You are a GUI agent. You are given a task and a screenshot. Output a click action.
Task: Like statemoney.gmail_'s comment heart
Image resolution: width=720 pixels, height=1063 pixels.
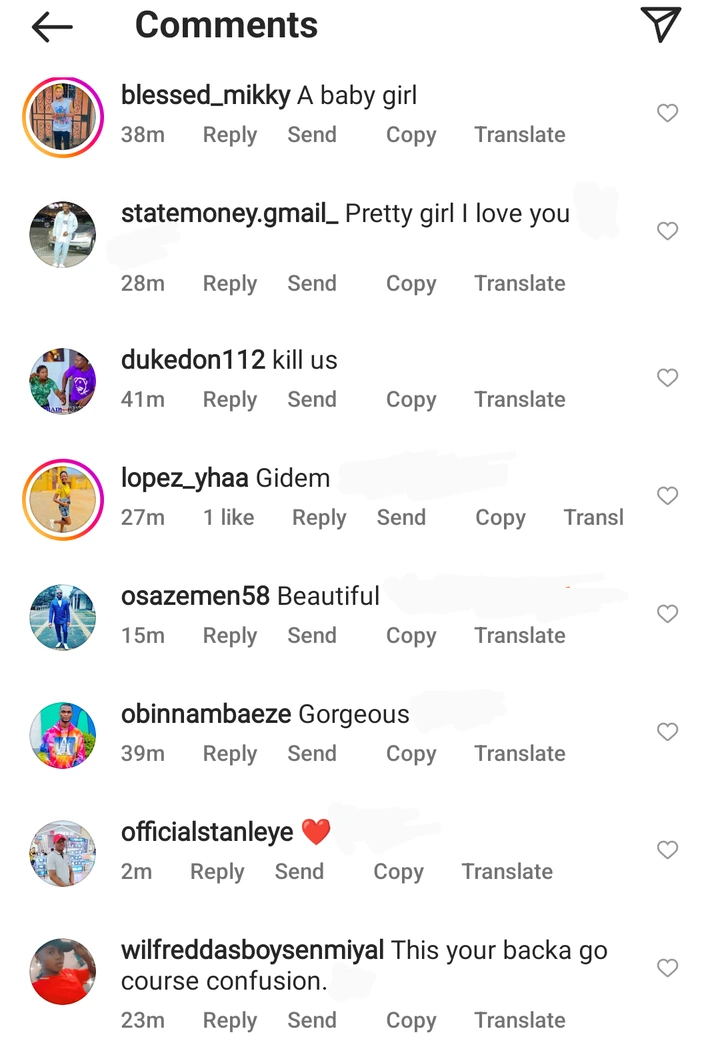[x=667, y=231]
